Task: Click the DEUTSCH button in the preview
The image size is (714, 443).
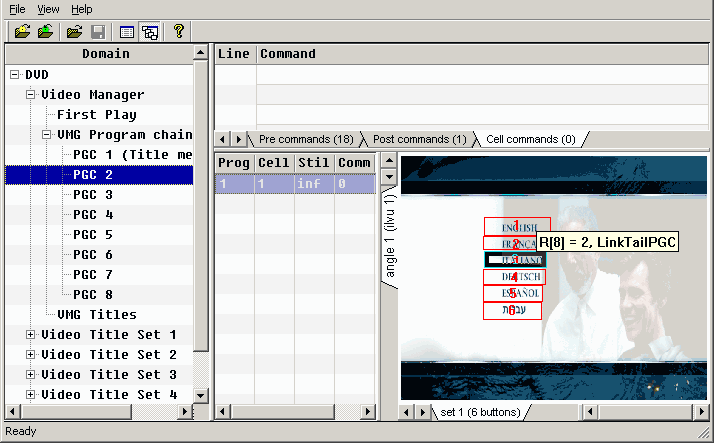Action: (514, 277)
